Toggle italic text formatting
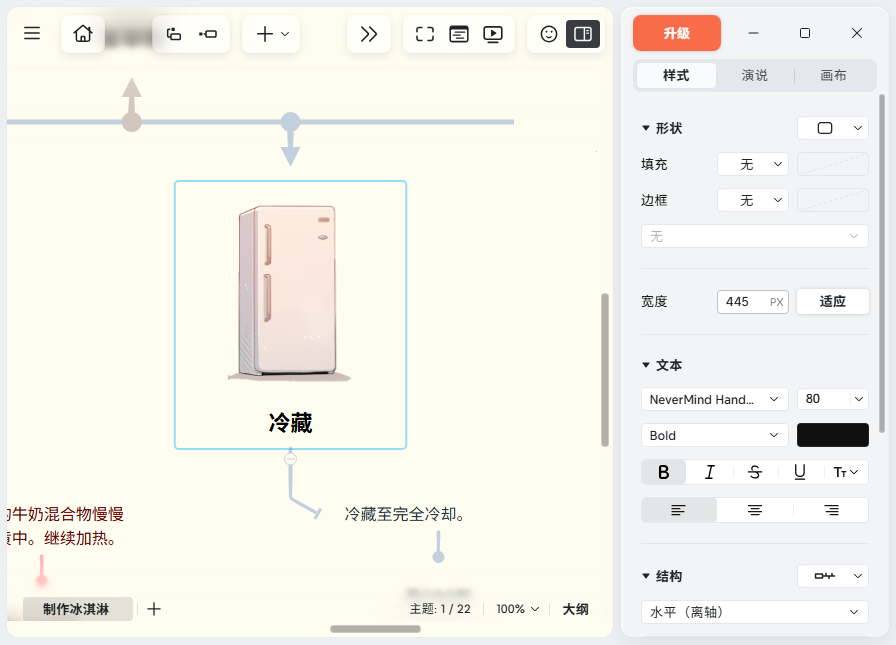This screenshot has height=645, width=896. [x=709, y=472]
